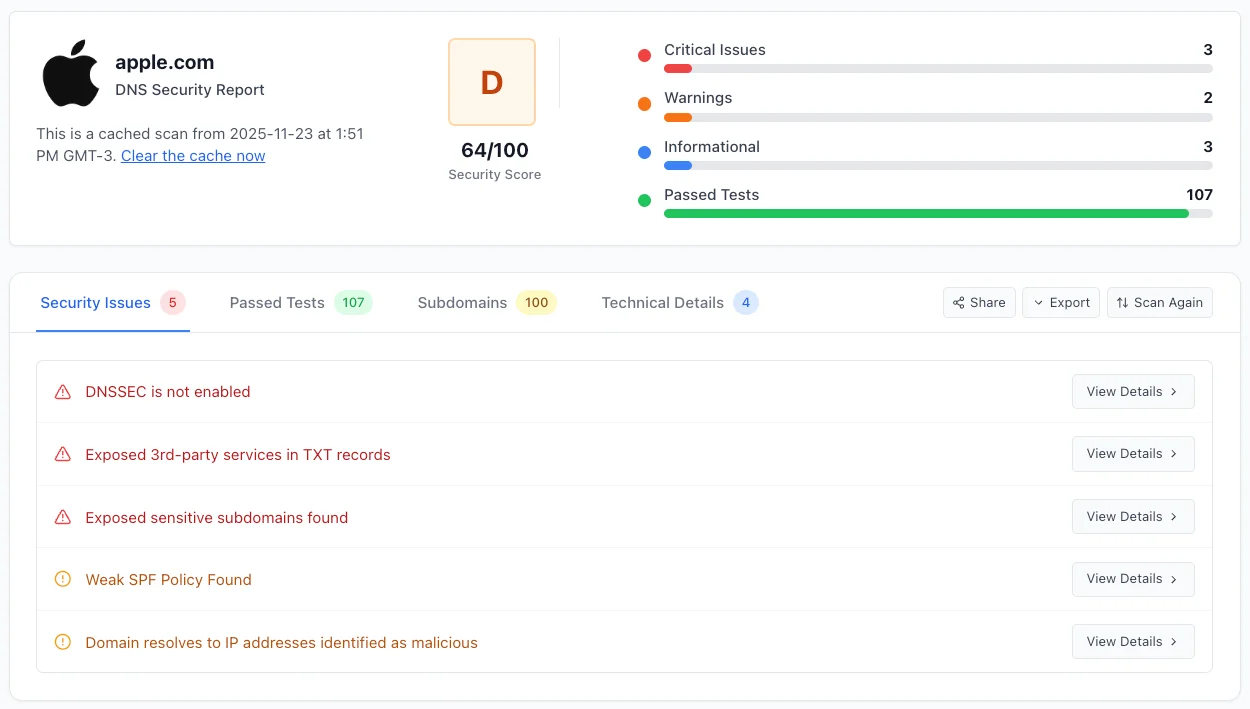Click the apple.com domain heading
Image resolution: width=1250 pixels, height=709 pixels.
(164, 62)
